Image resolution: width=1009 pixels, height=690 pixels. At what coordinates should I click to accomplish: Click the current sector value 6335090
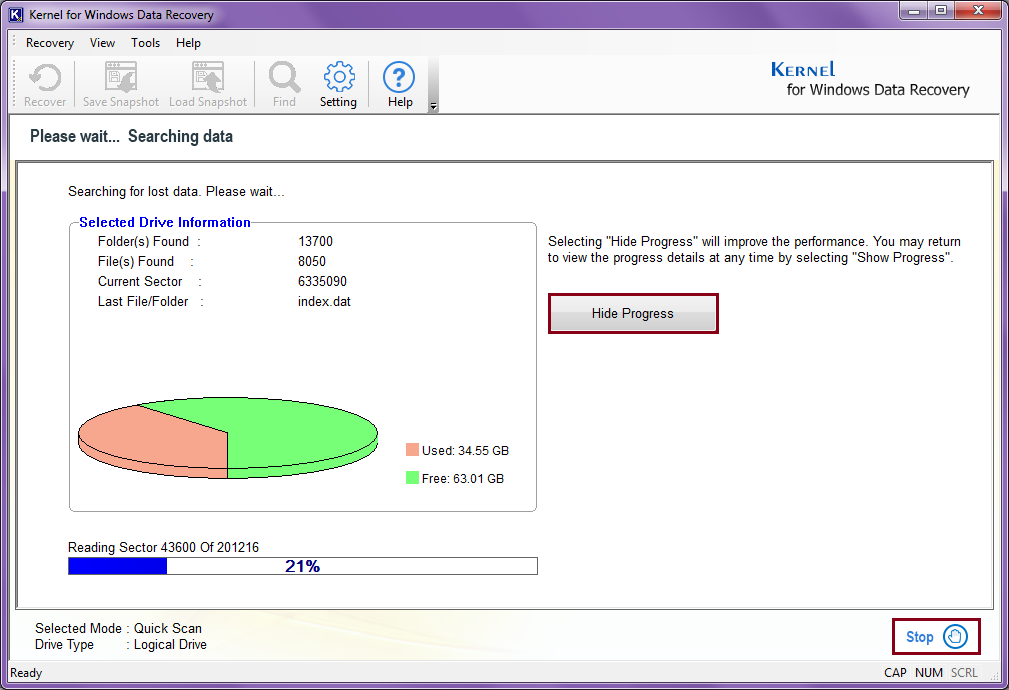[x=322, y=281]
